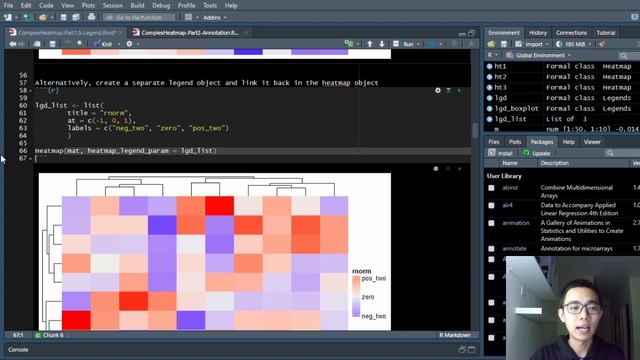Open the workspace panes layout icon
The height and width of the screenshot is (360, 640).
[188, 17]
